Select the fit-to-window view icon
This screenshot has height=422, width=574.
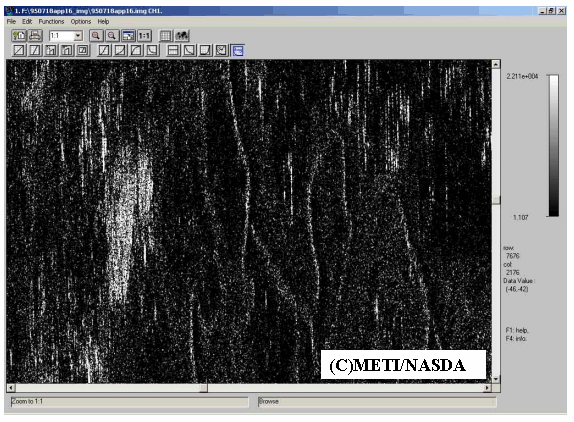click(128, 36)
